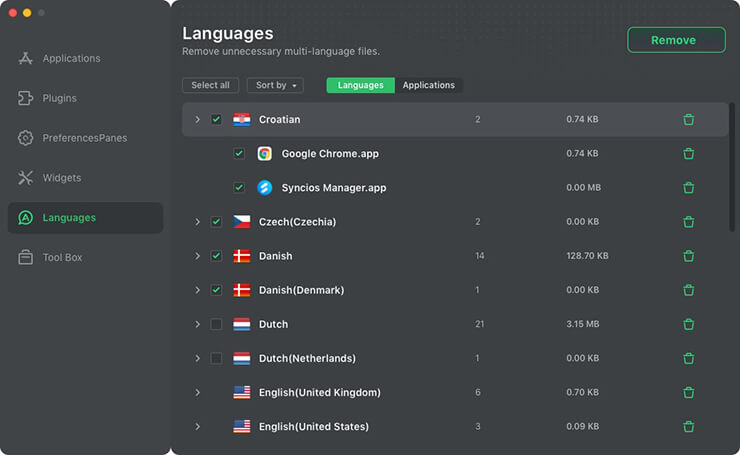Delete Croatian language files via trash icon
Image resolution: width=740 pixels, height=455 pixels.
tap(689, 119)
